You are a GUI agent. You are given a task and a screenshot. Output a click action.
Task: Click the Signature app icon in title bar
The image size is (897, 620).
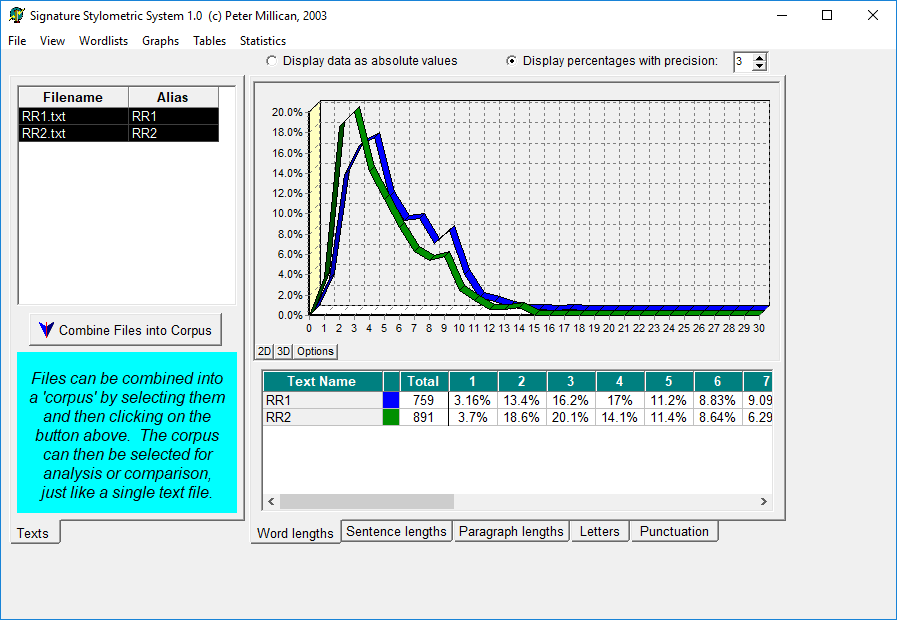pos(17,15)
